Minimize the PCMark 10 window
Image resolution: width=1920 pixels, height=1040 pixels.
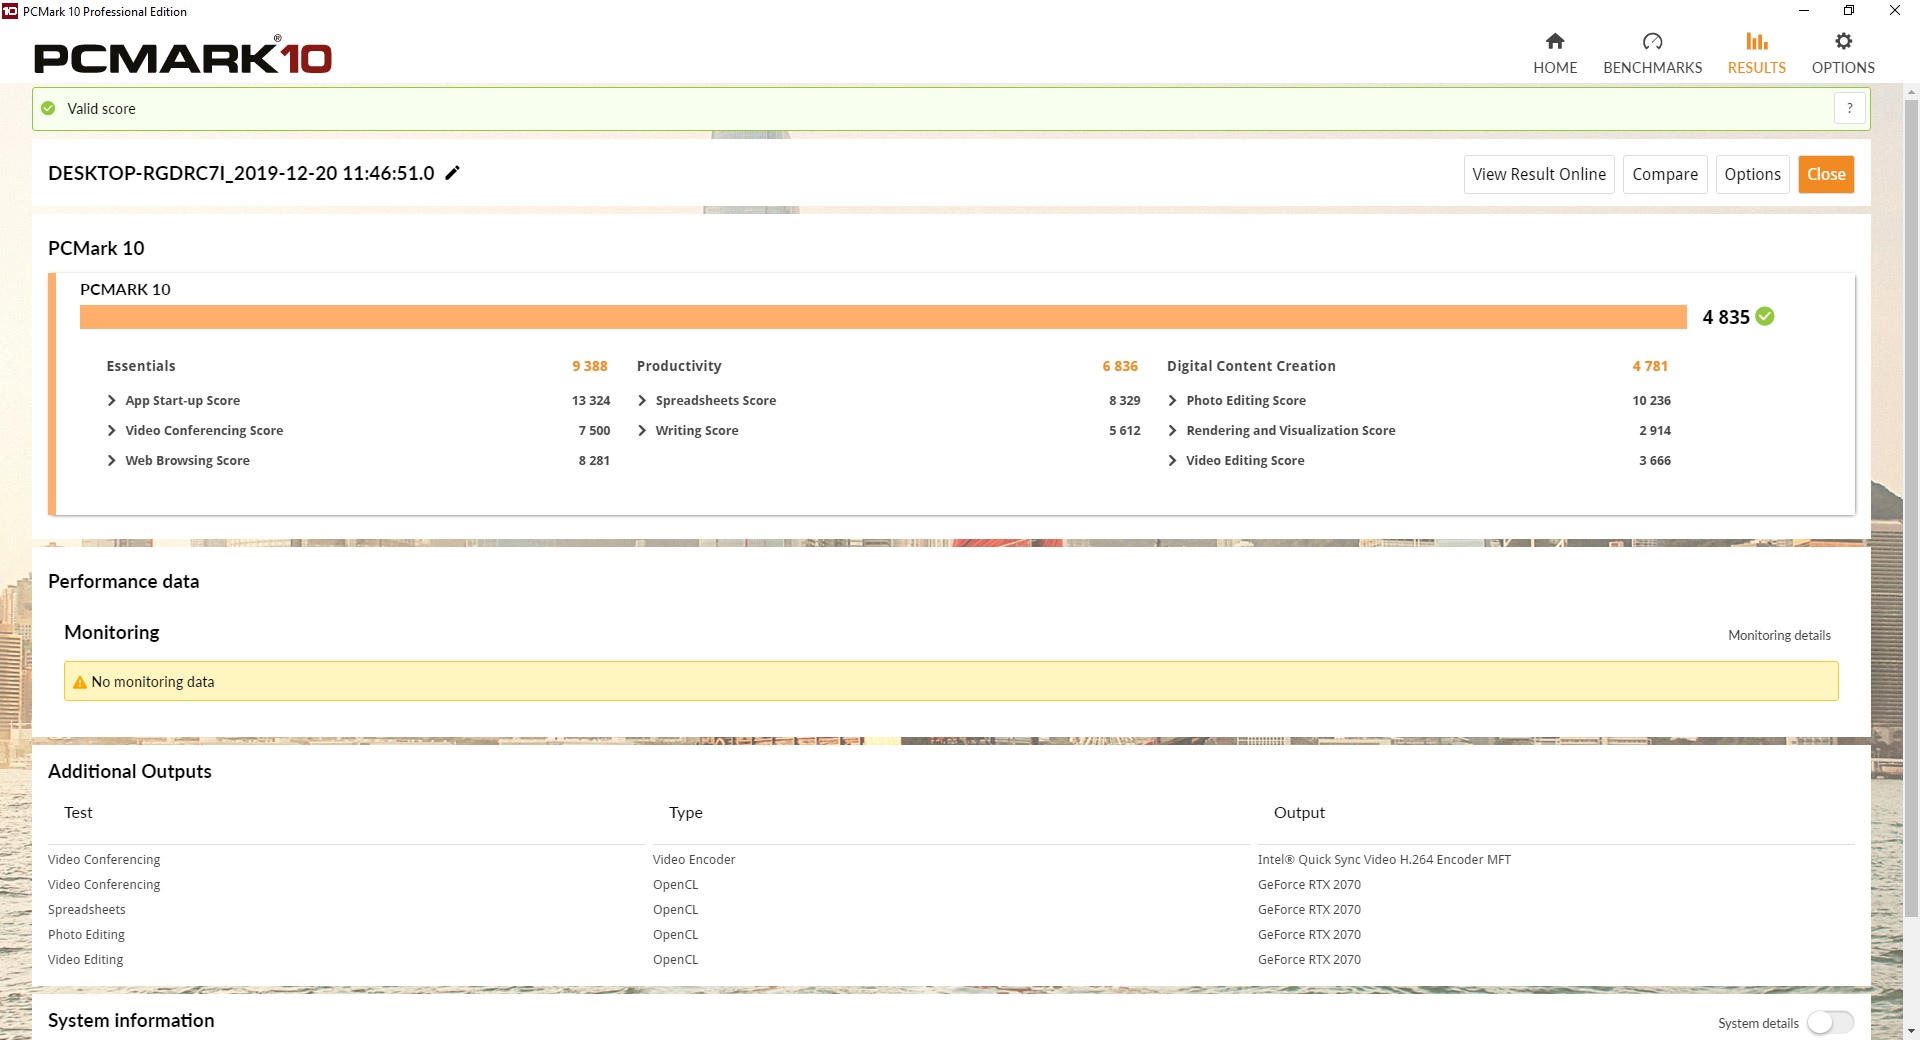(1803, 11)
